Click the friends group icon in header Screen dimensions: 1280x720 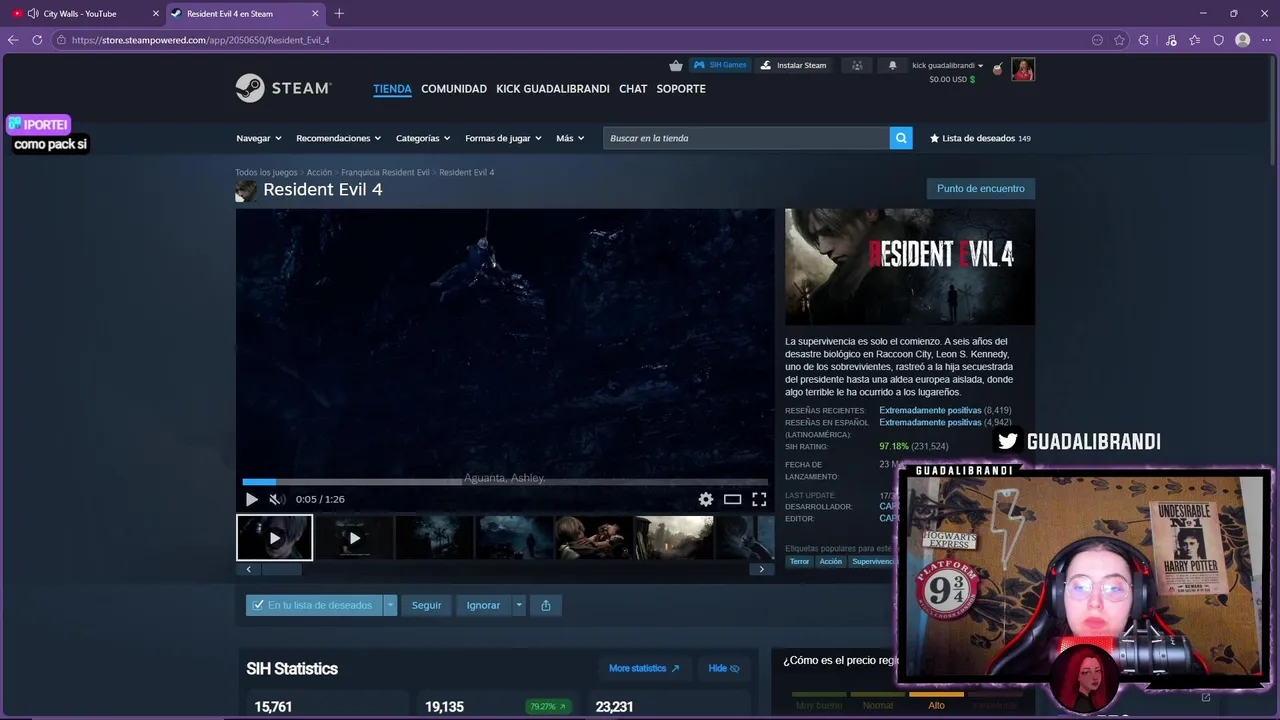(857, 65)
